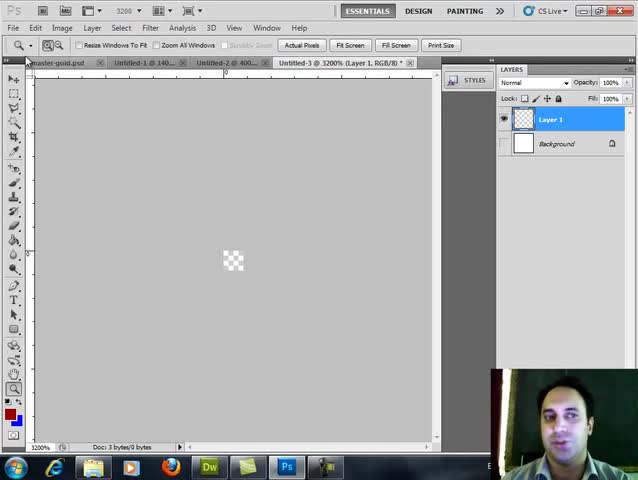The image size is (638, 480).
Task: Launch Bridge from application bar
Action: point(43,11)
